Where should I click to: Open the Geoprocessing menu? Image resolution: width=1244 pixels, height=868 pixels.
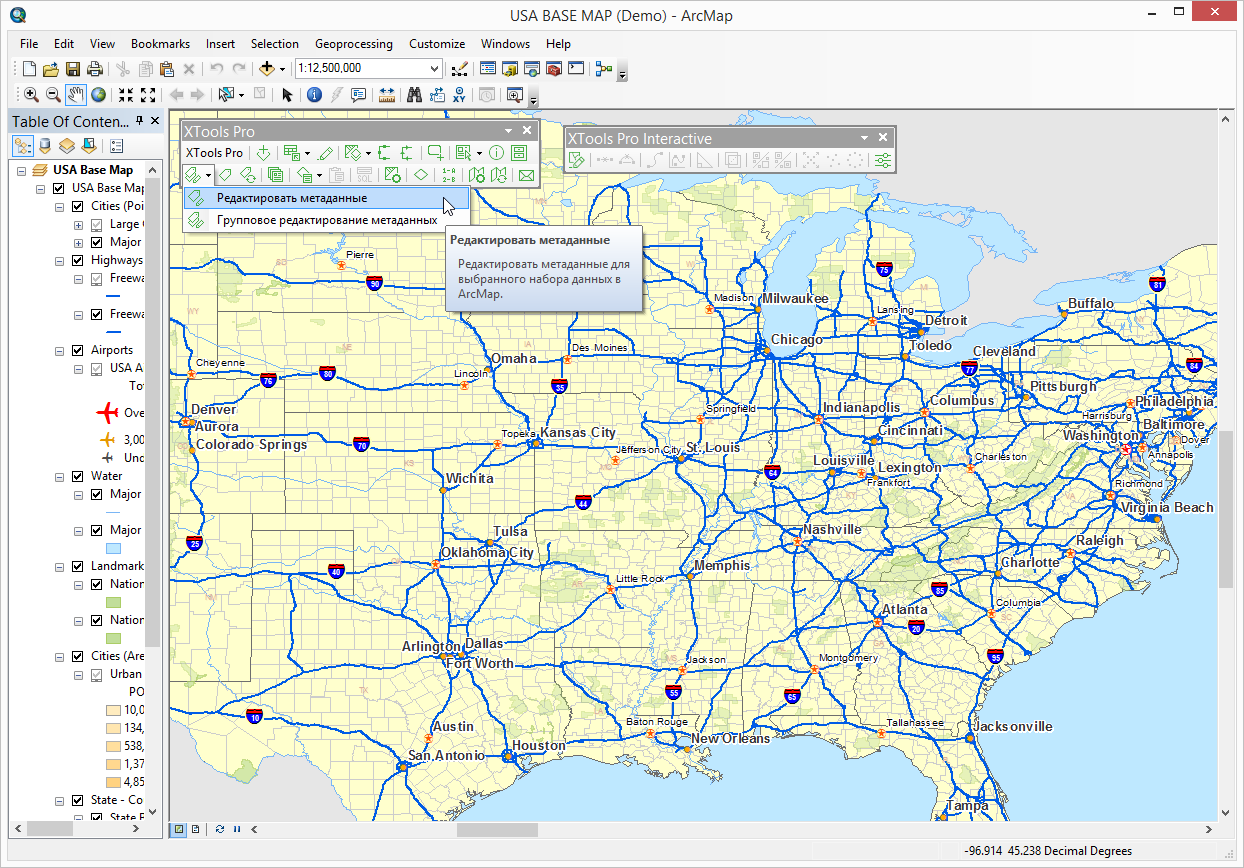[x=353, y=44]
